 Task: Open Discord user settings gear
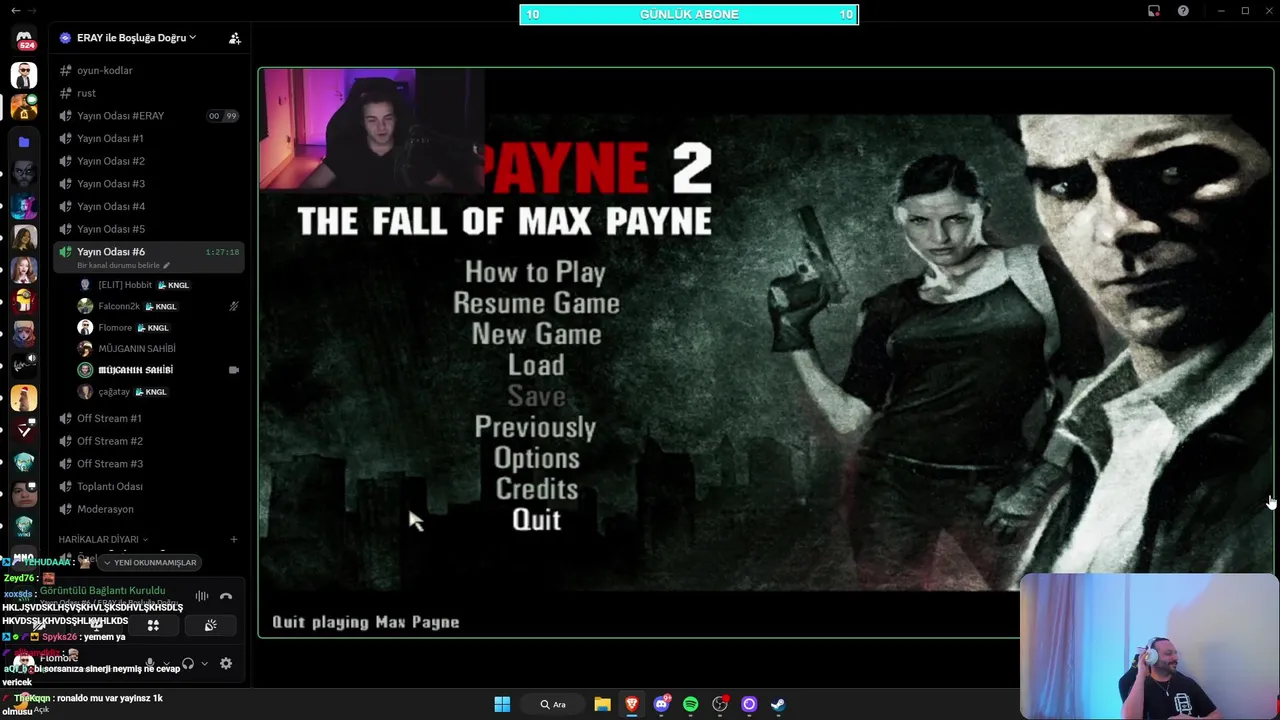pos(226,663)
